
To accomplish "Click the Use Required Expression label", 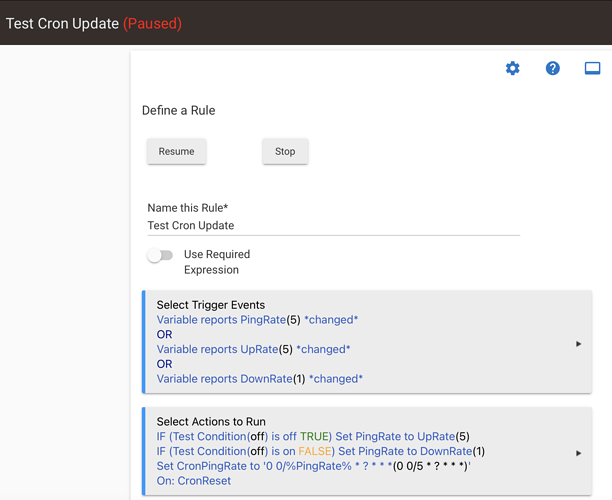I will (216, 262).
